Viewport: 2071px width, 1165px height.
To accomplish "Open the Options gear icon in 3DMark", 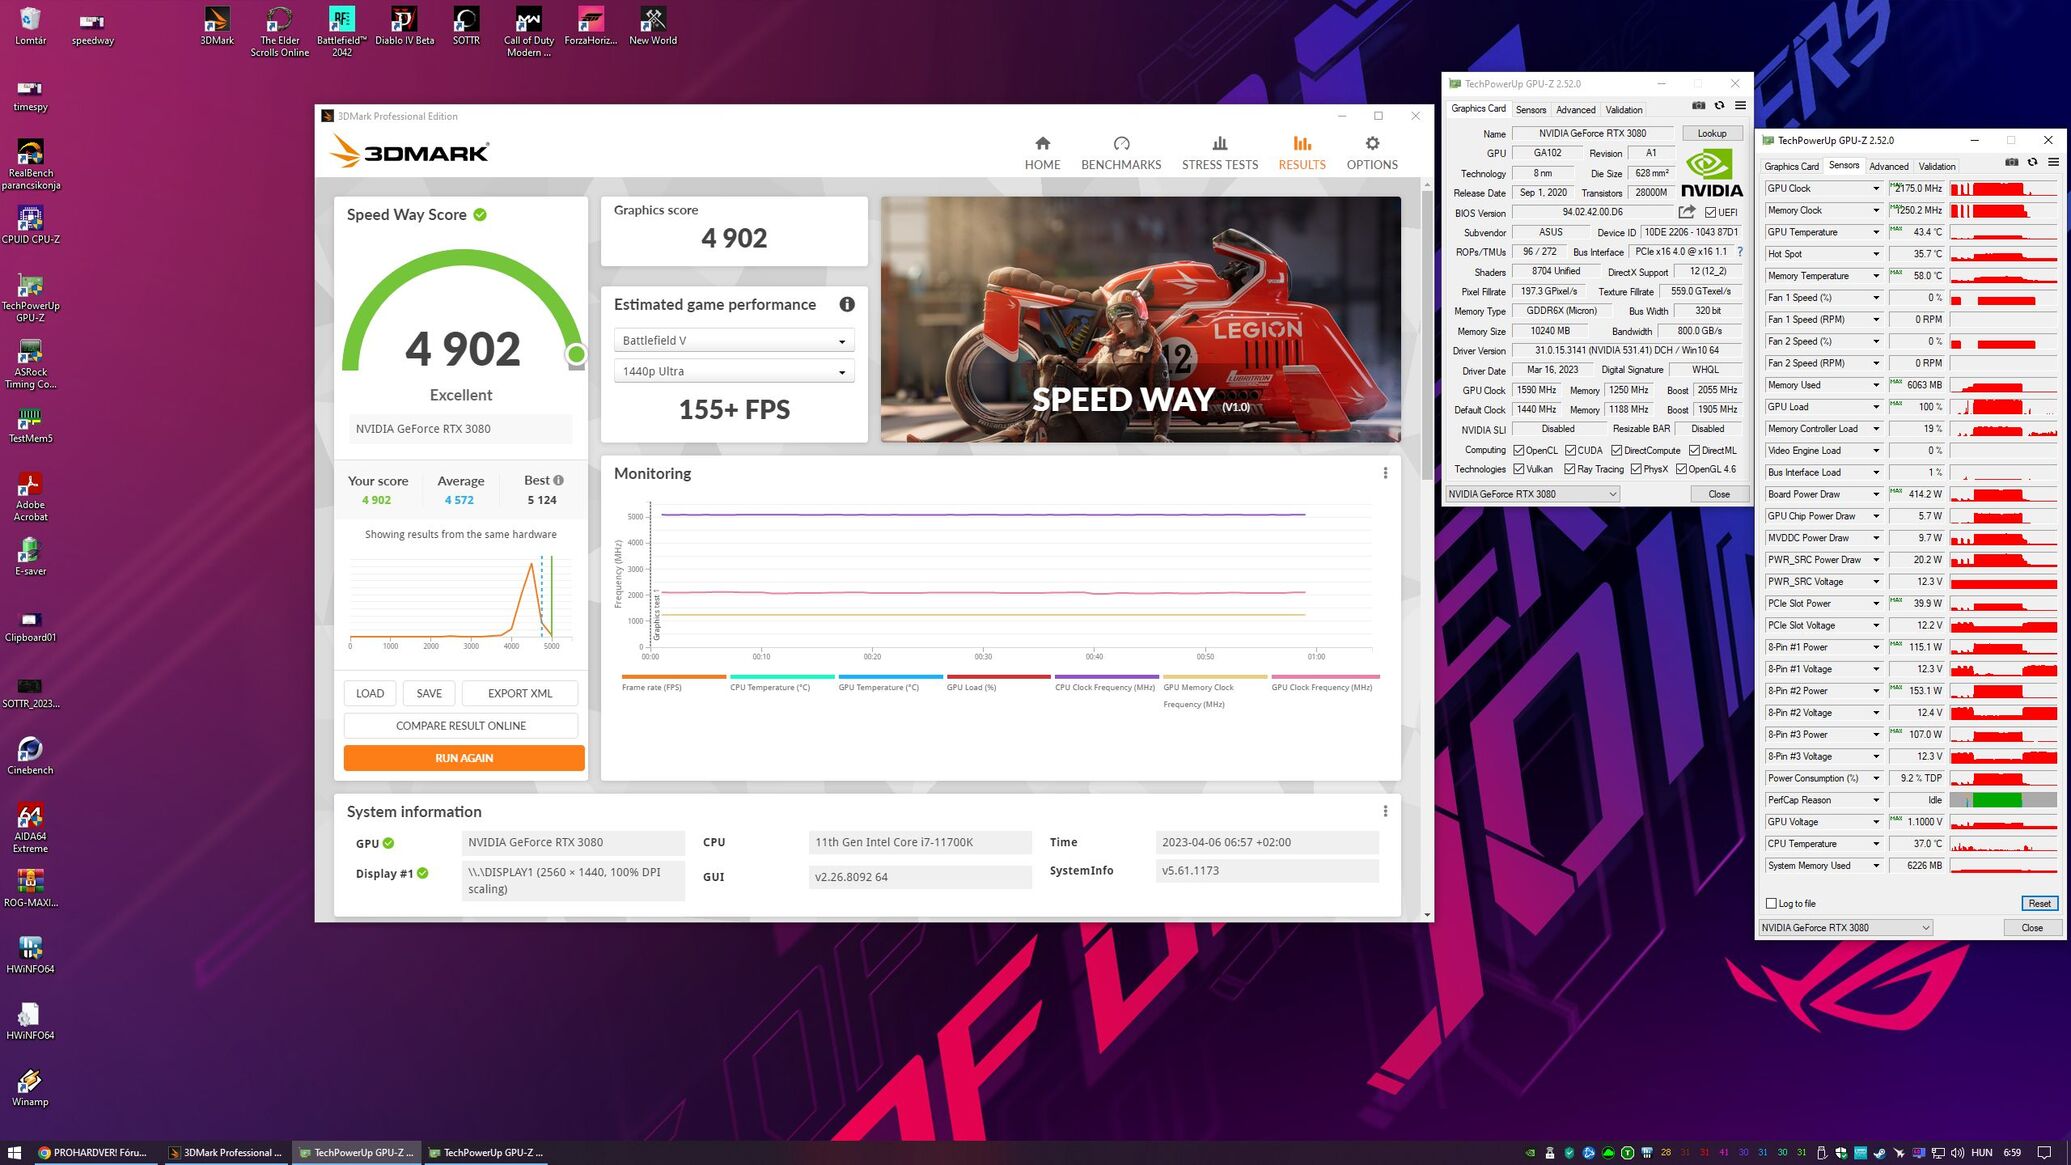I will coord(1372,143).
